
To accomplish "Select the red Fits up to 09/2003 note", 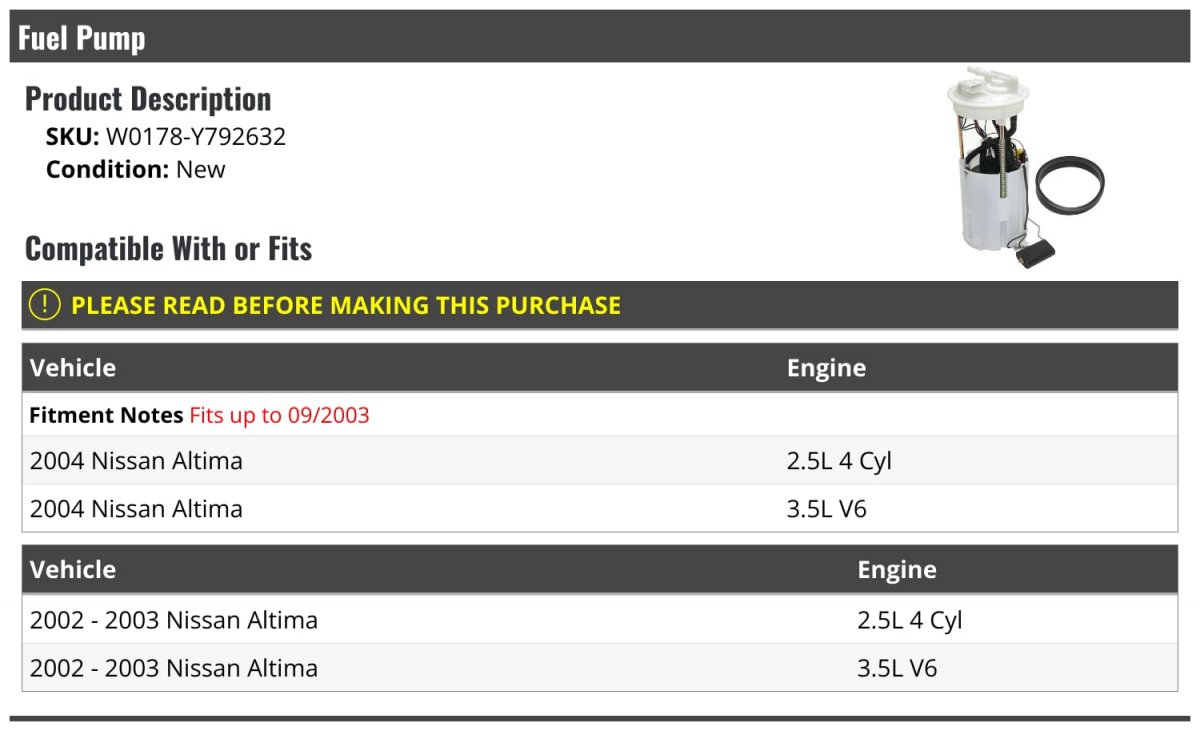I will [279, 415].
